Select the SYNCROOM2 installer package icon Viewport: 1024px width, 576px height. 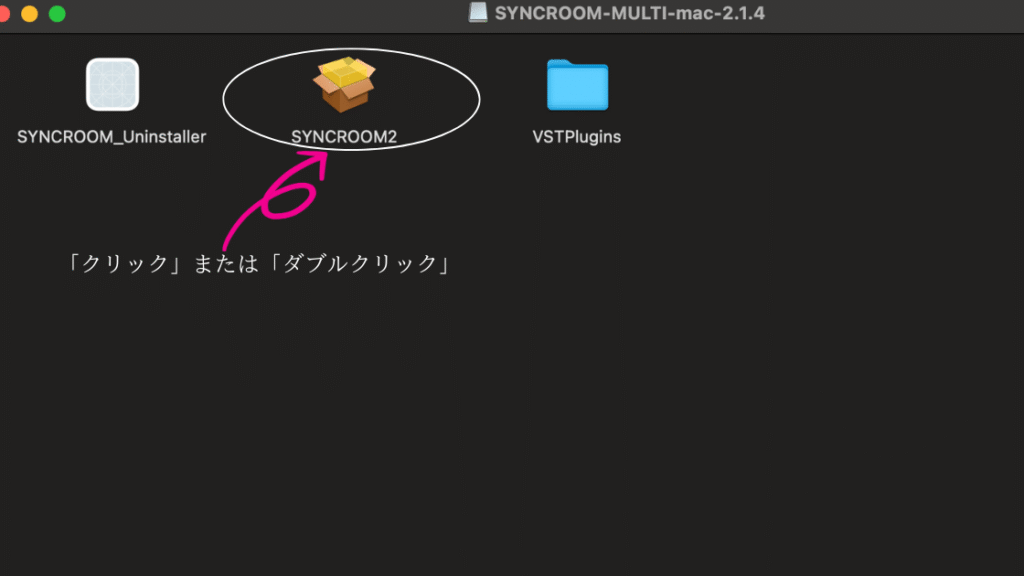point(344,84)
